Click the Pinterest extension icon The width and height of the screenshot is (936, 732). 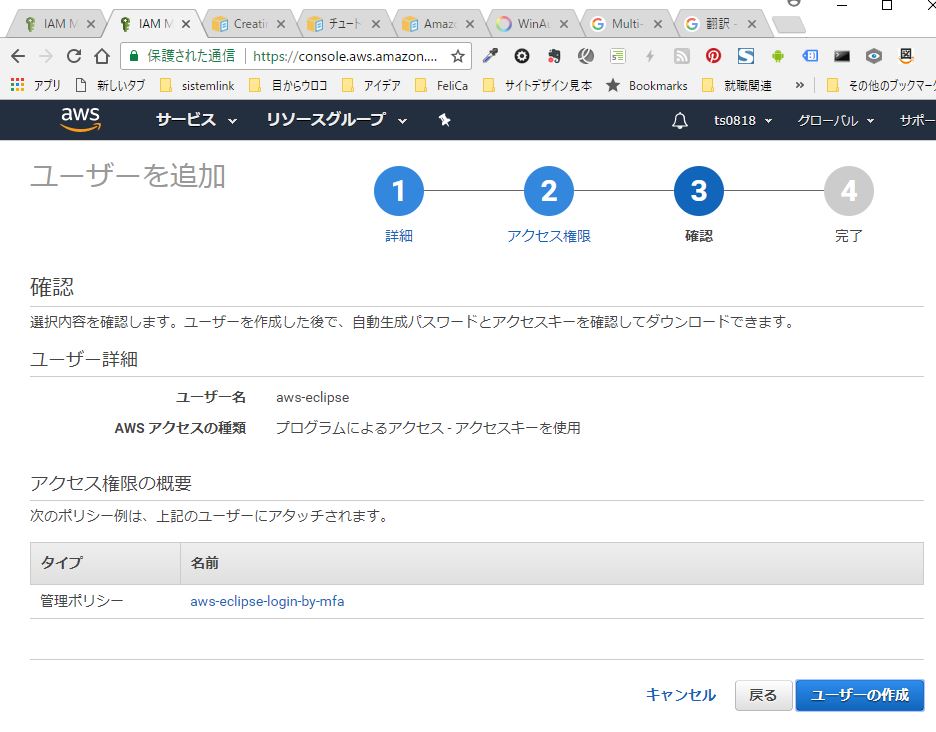point(713,56)
